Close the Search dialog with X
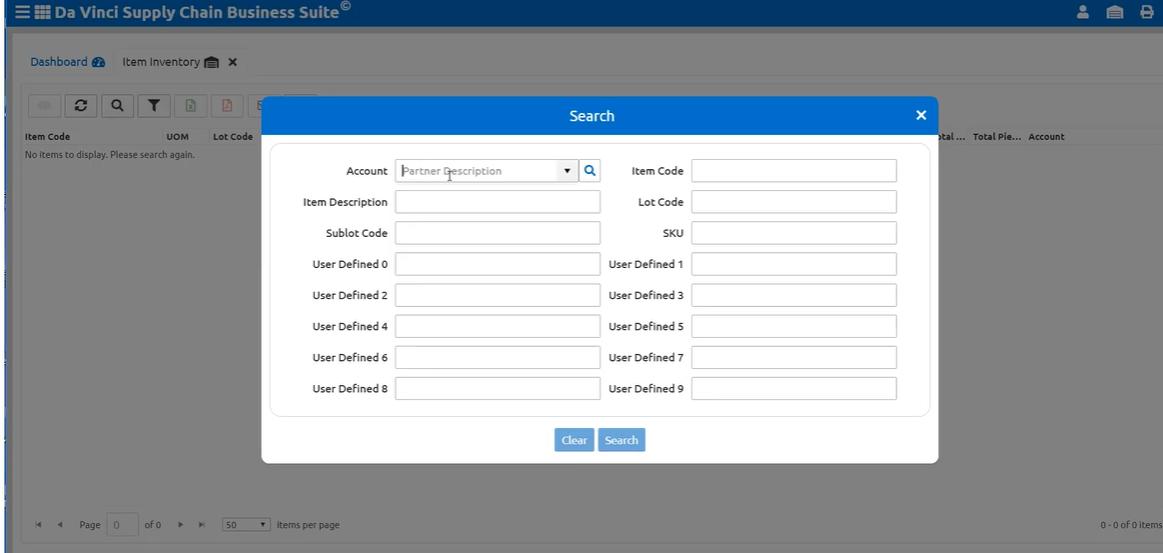The image size is (1163, 553). [x=921, y=116]
